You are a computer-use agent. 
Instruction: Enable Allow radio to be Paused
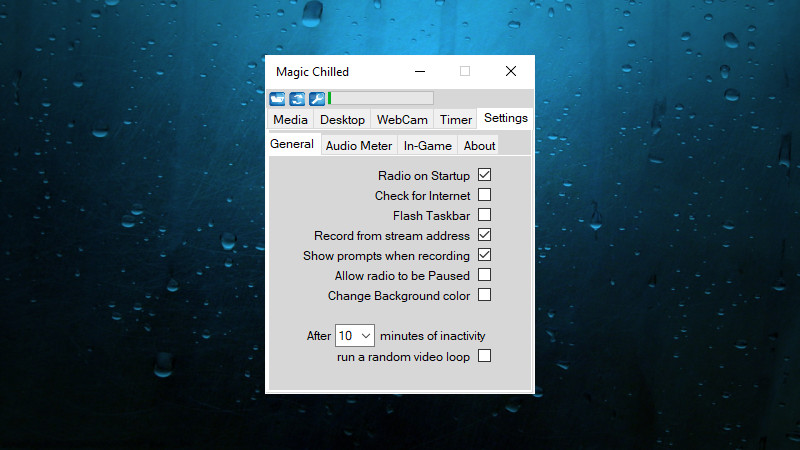tap(485, 275)
